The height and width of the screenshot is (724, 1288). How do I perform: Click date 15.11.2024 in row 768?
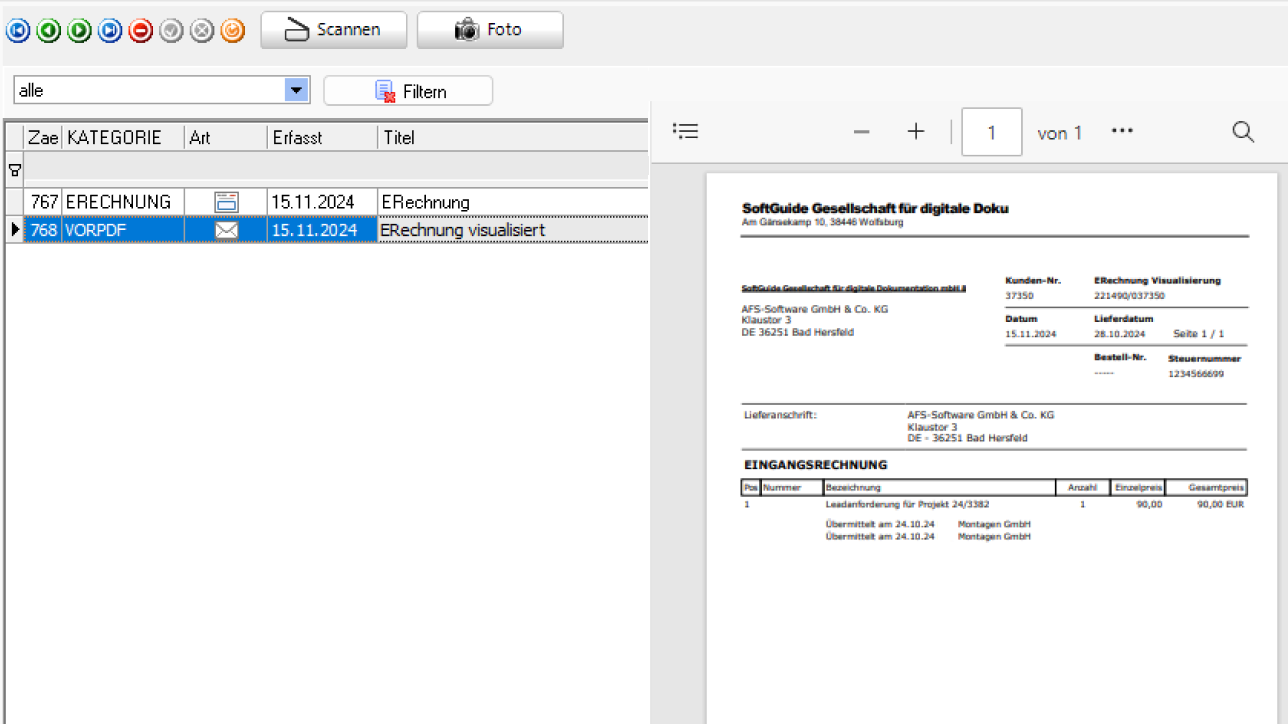point(322,230)
